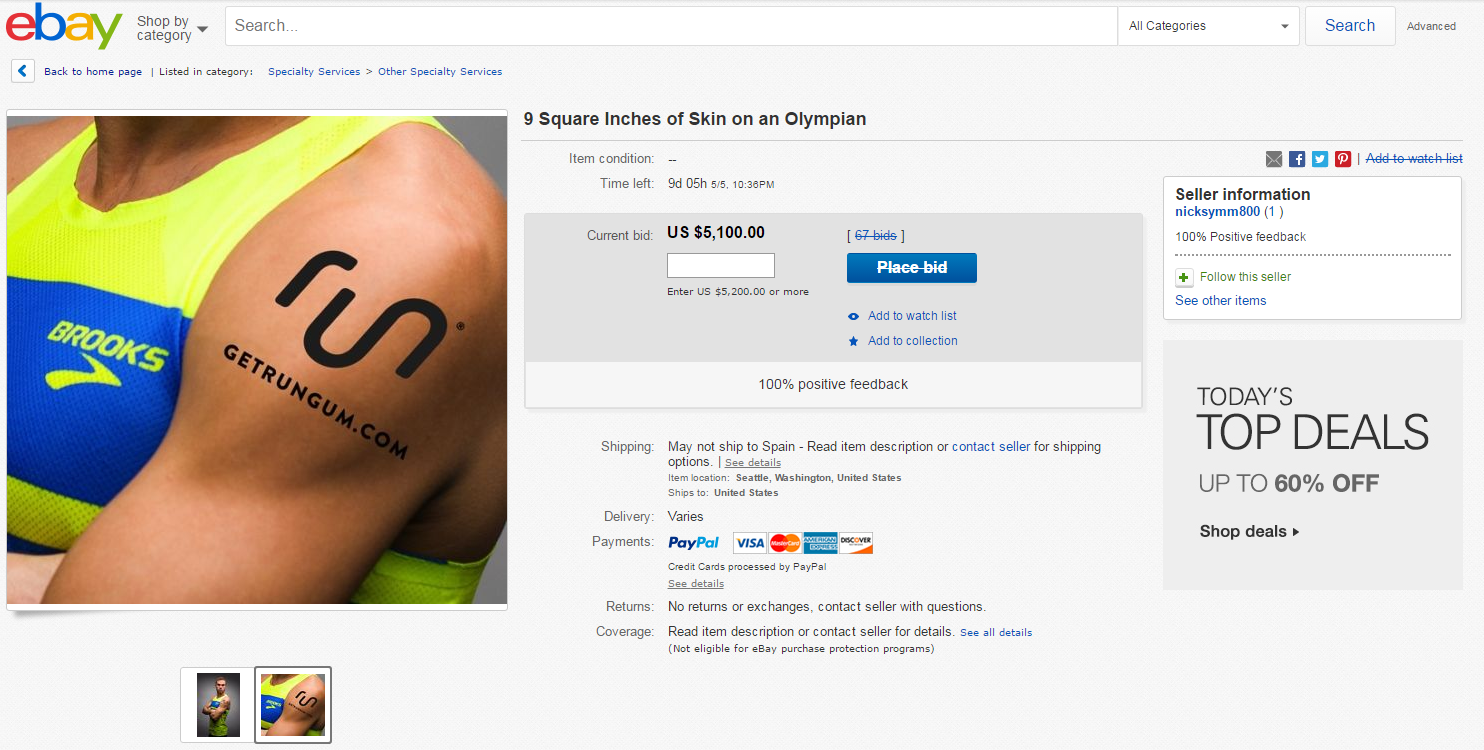Open Other Specialty Services breadcrumb
This screenshot has width=1484, height=750.
point(440,72)
